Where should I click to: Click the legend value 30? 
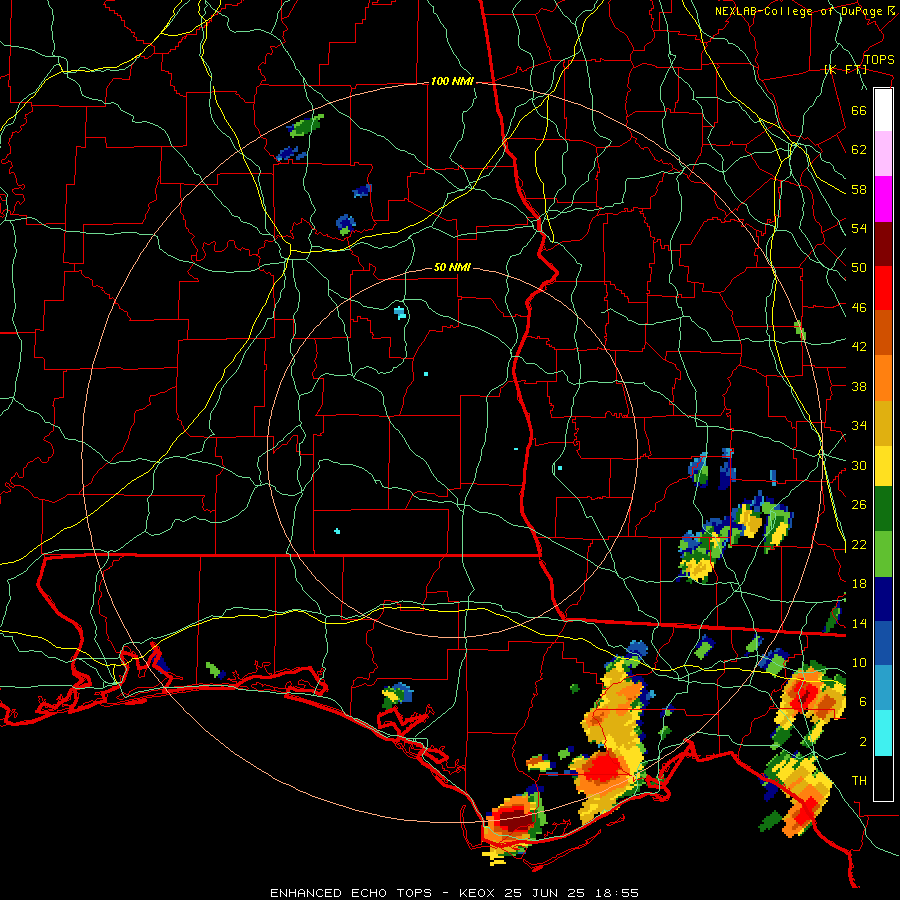click(859, 465)
